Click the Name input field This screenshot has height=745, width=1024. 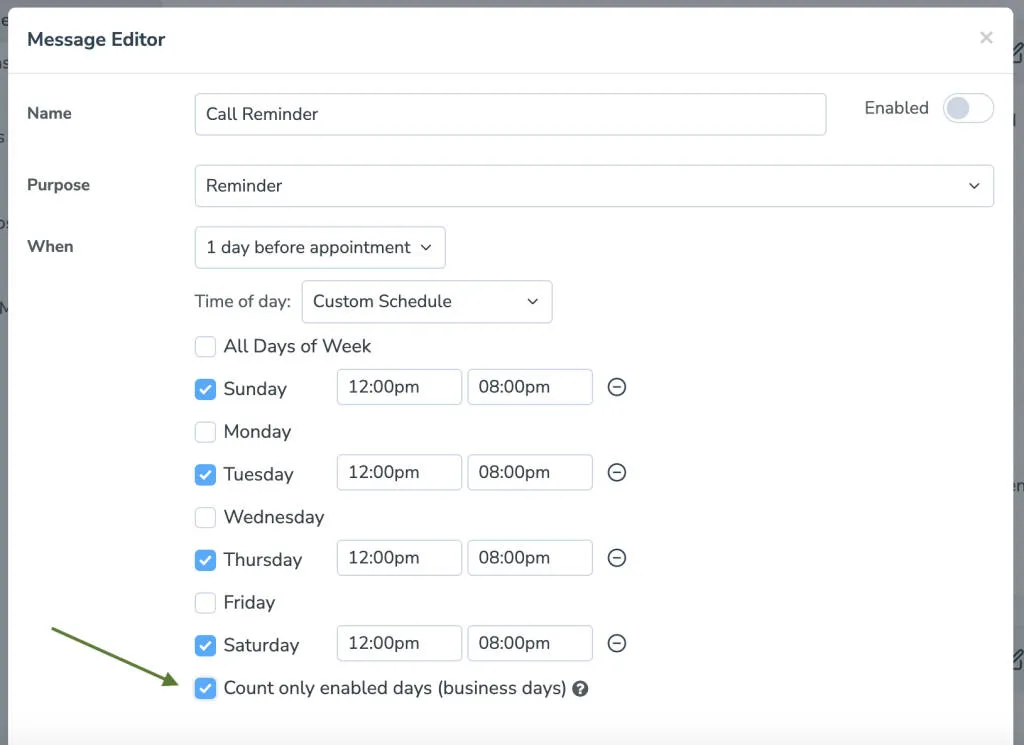(510, 114)
